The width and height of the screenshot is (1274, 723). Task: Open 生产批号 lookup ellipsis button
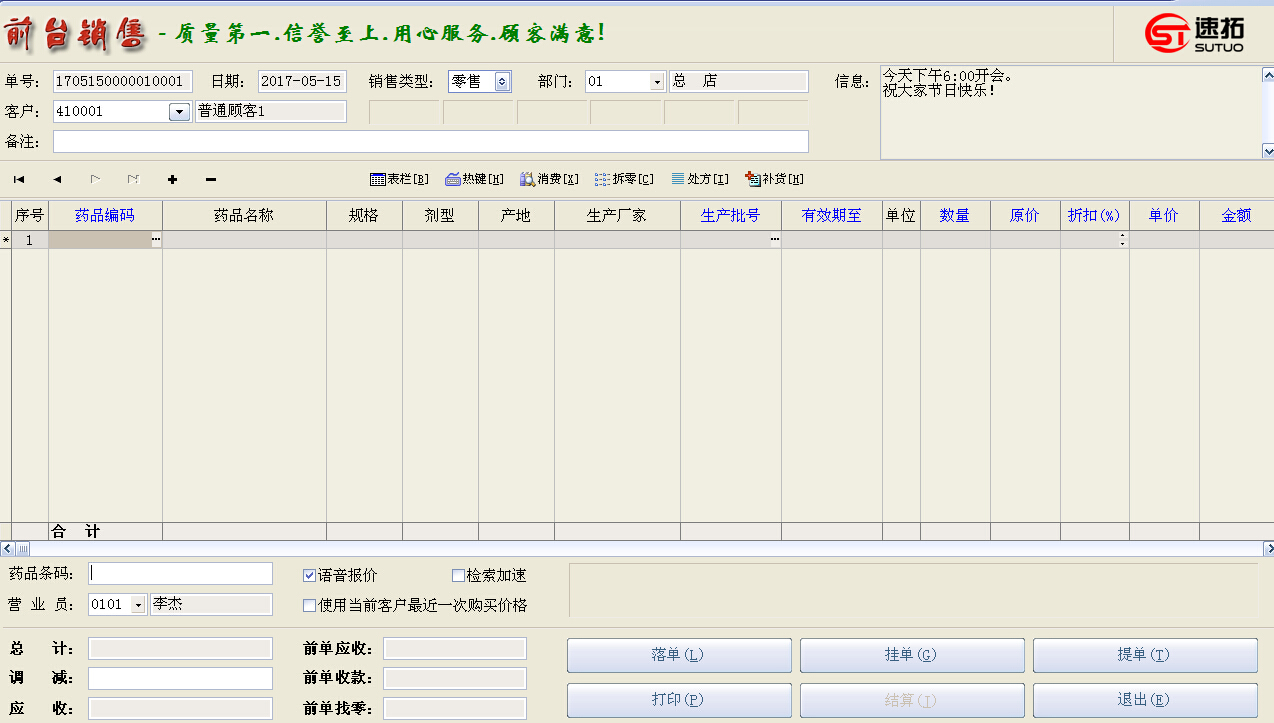[775, 240]
